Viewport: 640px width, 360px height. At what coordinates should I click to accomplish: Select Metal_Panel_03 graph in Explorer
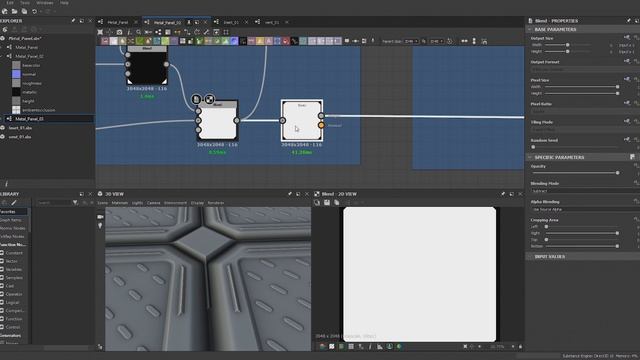(x=29, y=119)
